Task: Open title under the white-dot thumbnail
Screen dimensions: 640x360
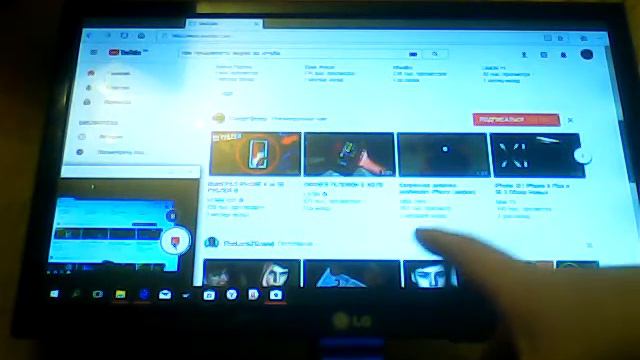Action: point(438,189)
